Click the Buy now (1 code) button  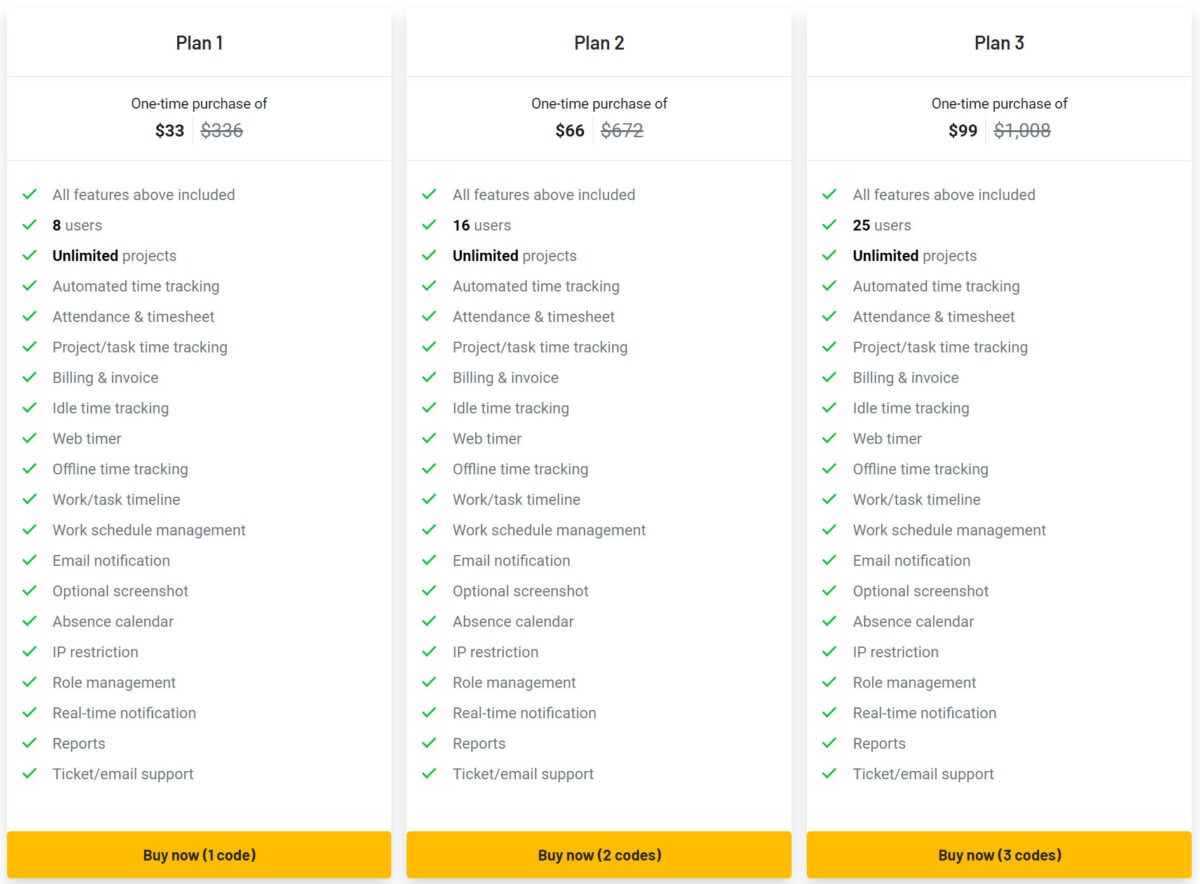(199, 855)
